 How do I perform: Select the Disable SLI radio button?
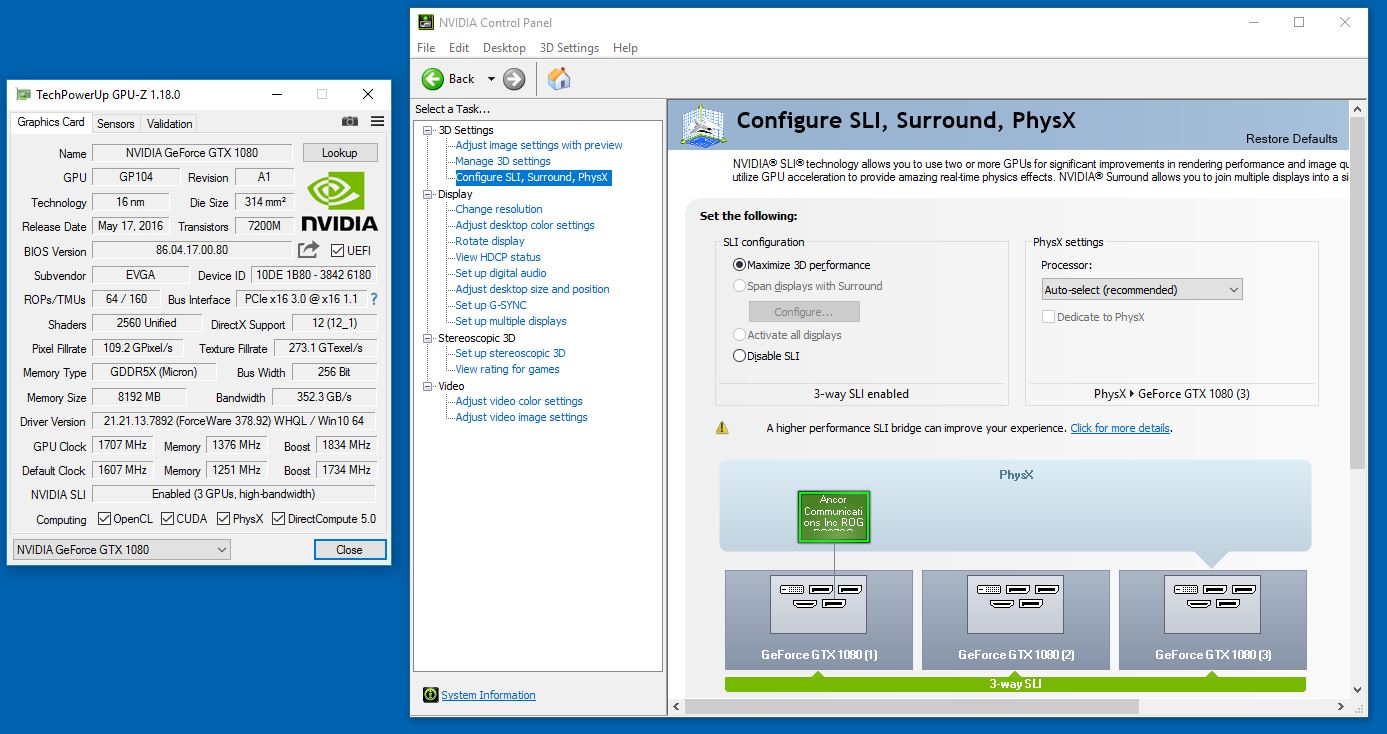pos(740,356)
